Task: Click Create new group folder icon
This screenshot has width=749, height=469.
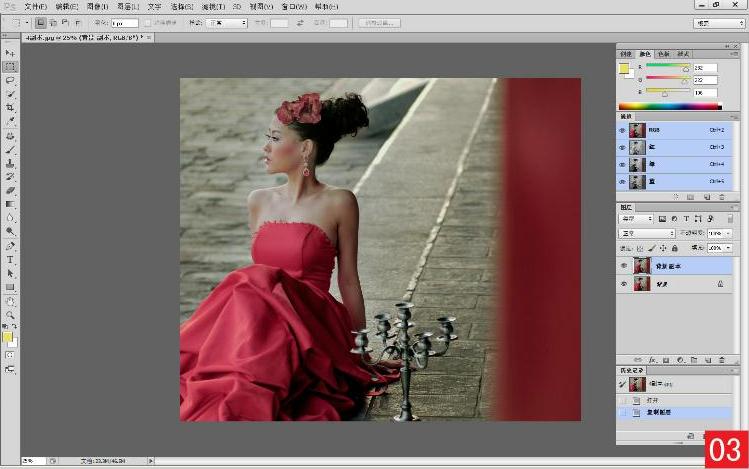Action: click(x=694, y=360)
